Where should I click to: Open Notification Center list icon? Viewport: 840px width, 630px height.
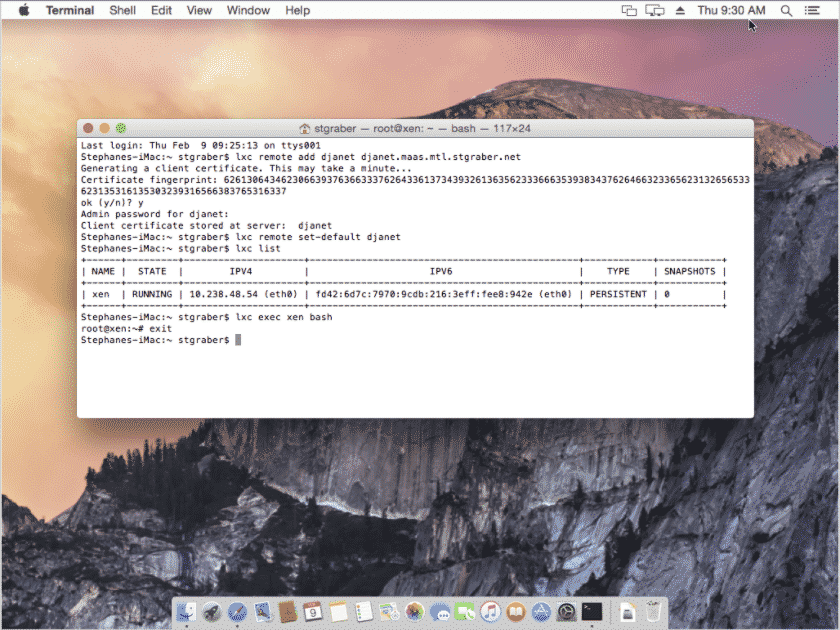pos(812,10)
